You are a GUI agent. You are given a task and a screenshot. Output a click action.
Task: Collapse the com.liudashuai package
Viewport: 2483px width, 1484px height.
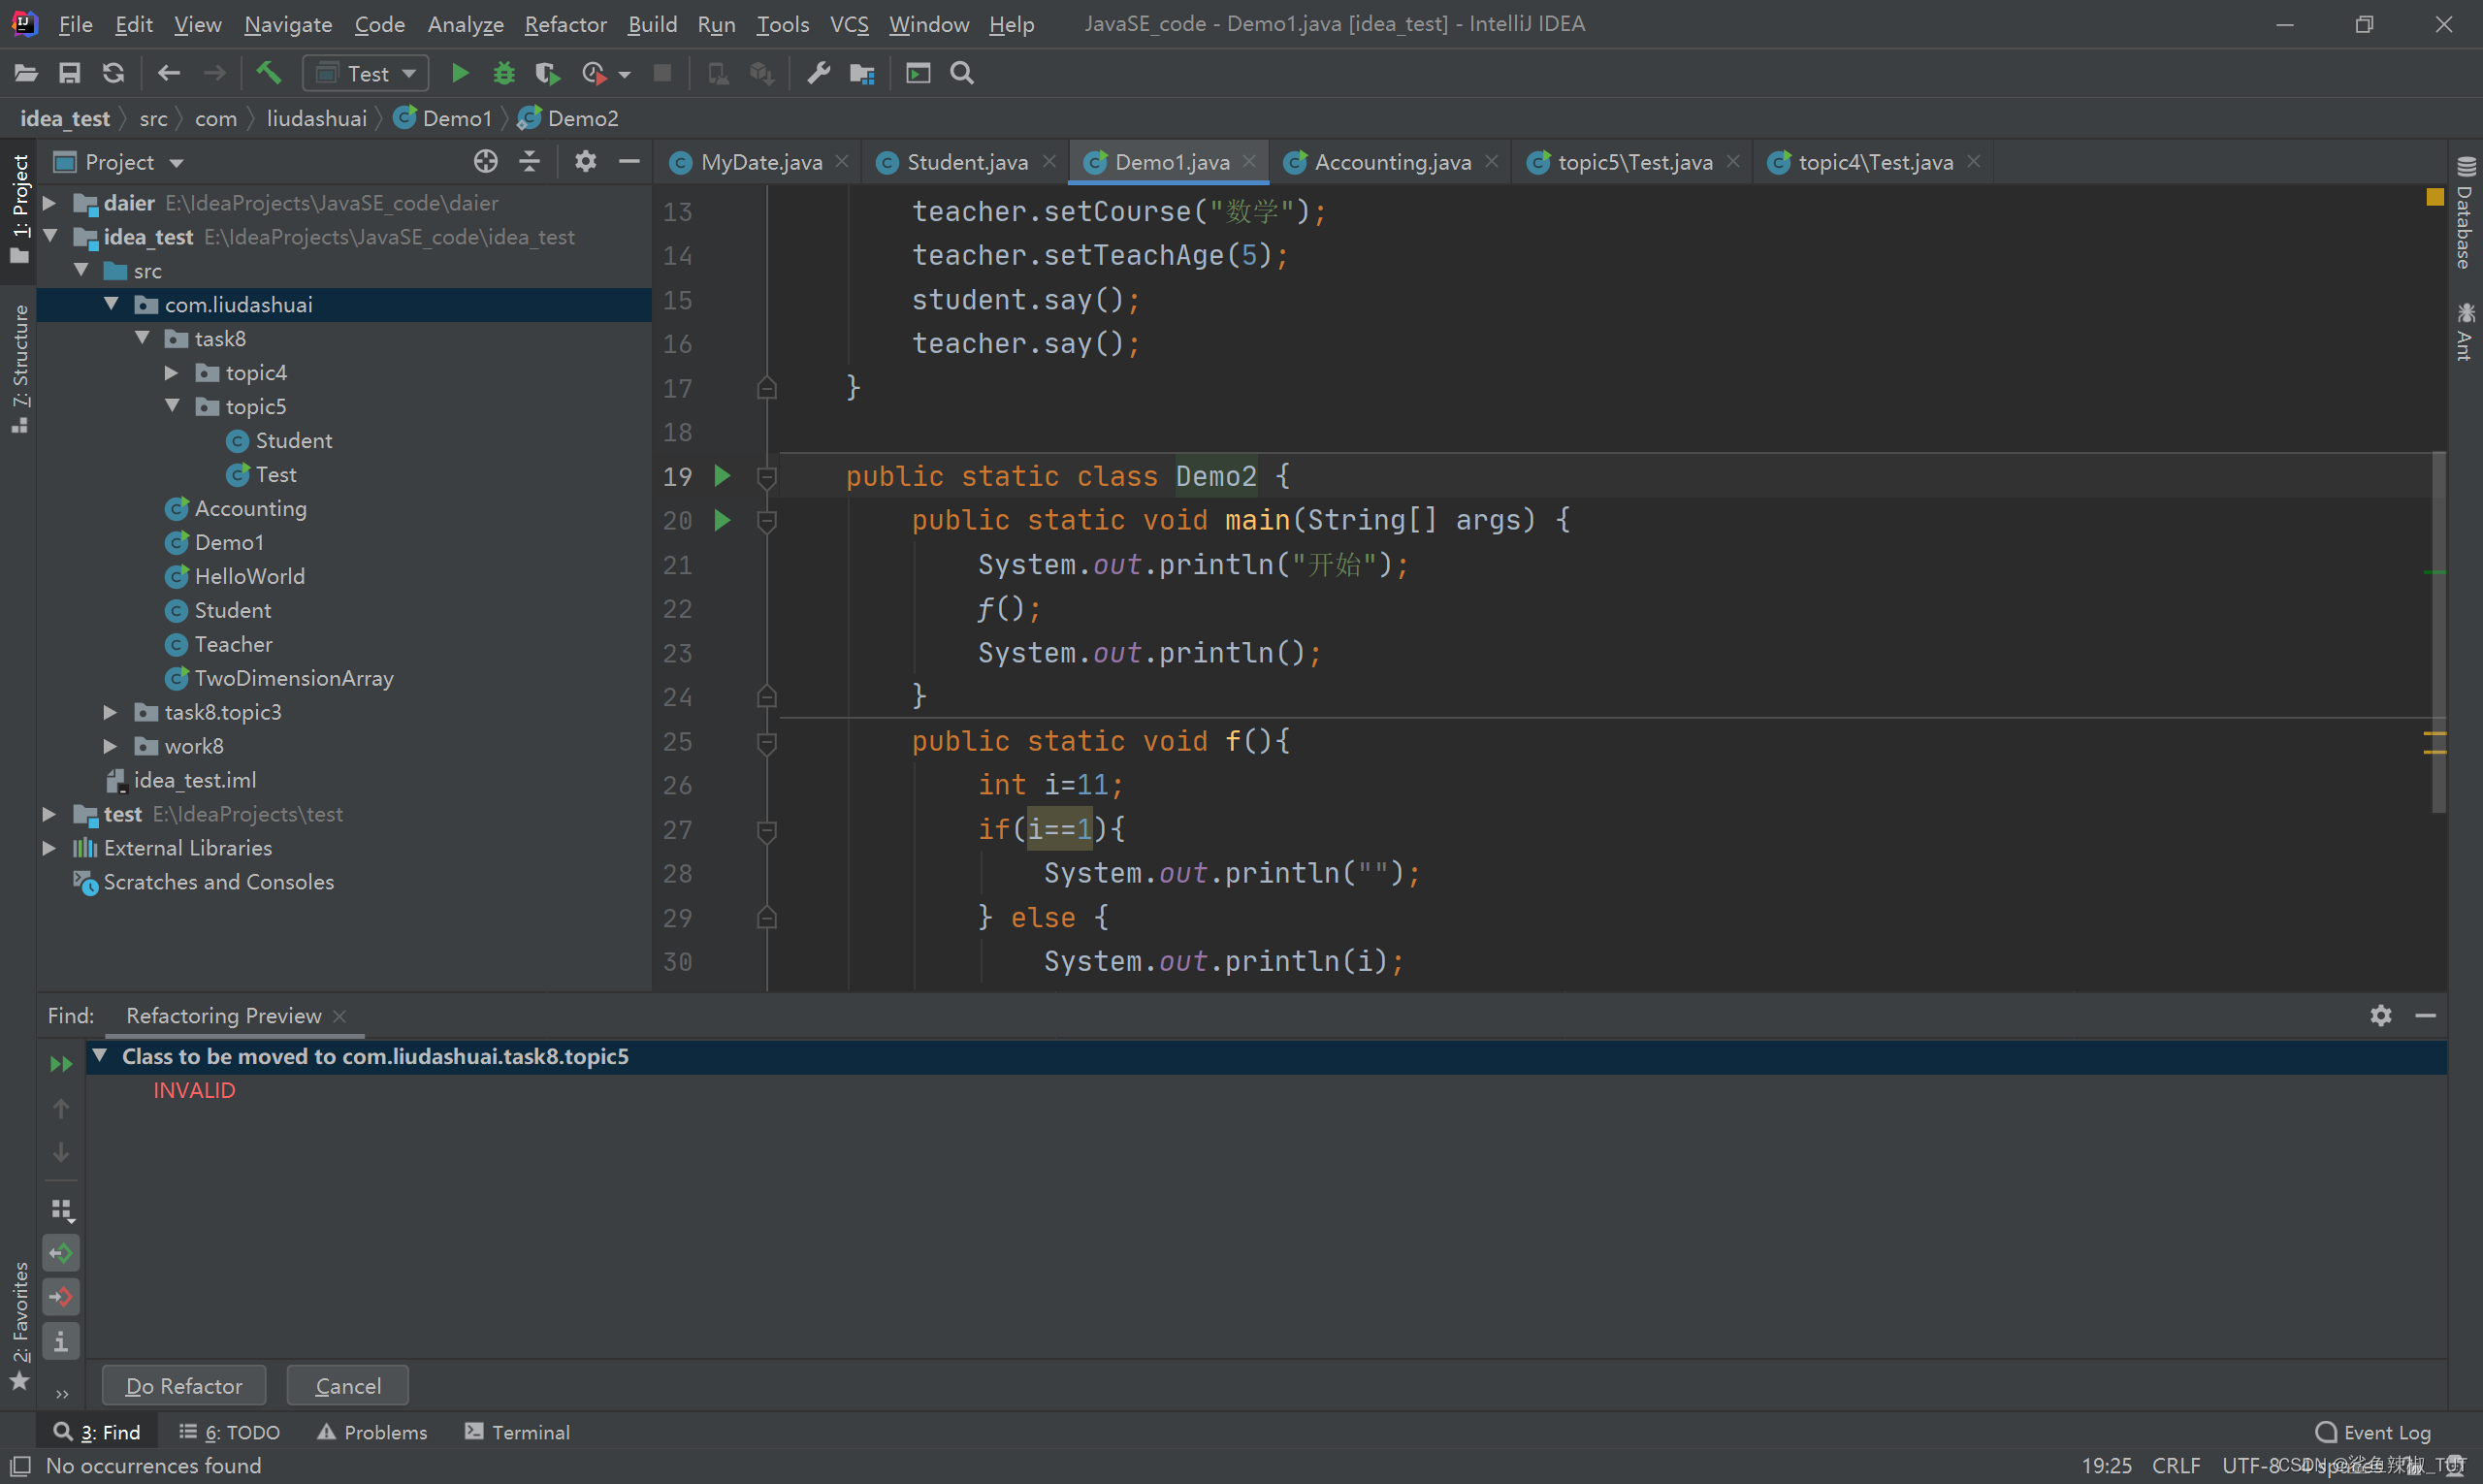pos(111,304)
